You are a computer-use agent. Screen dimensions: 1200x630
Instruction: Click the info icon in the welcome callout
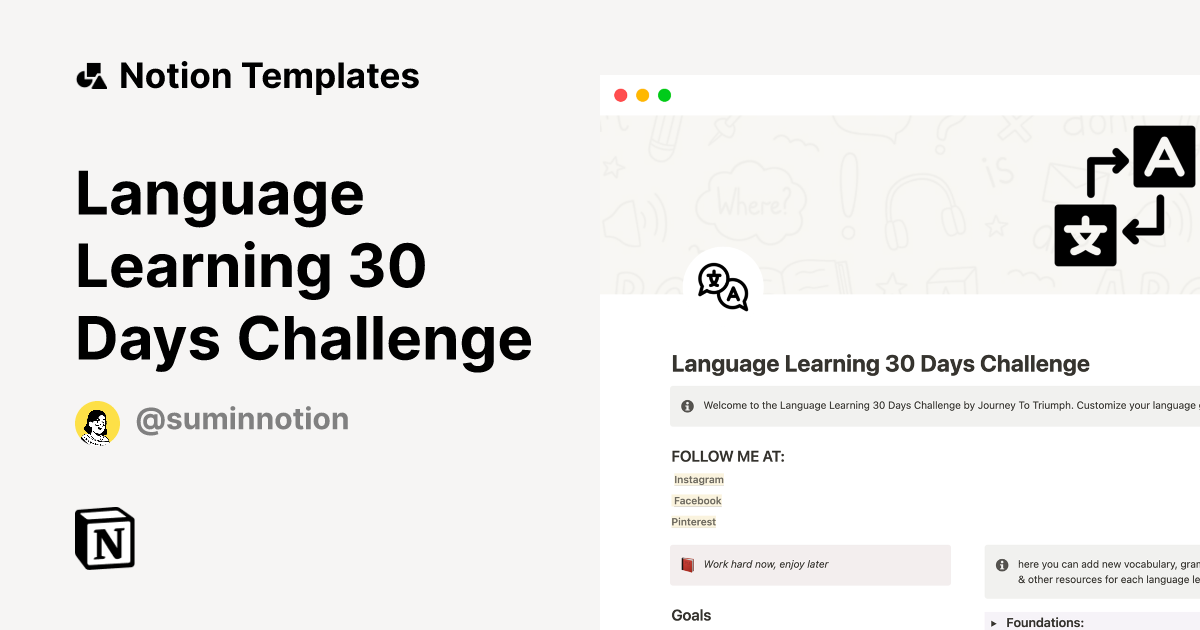point(687,405)
